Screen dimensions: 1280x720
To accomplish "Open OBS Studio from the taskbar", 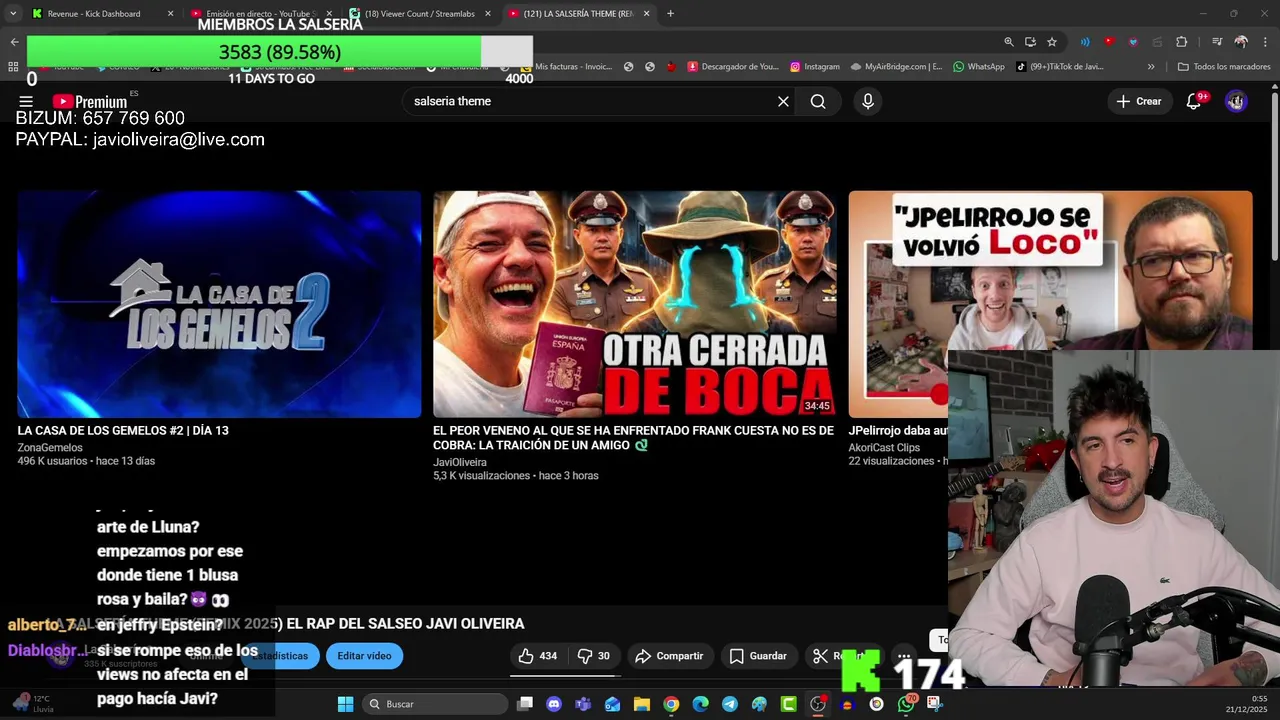I will pyautogui.click(x=818, y=704).
